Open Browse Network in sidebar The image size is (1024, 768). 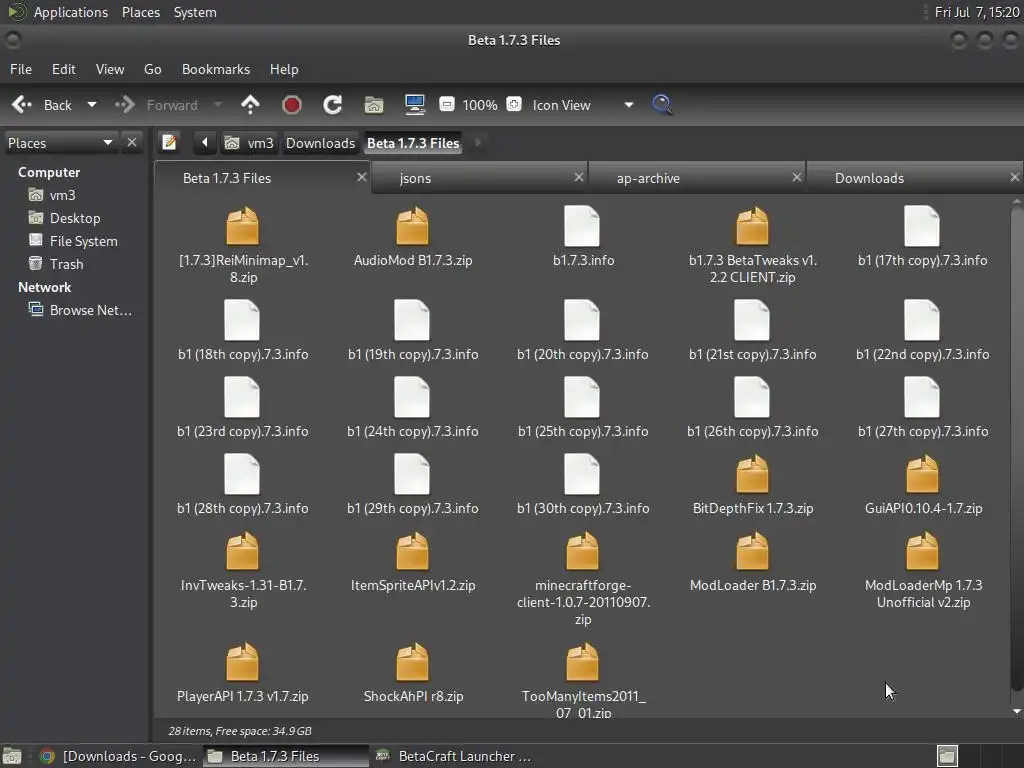click(90, 310)
